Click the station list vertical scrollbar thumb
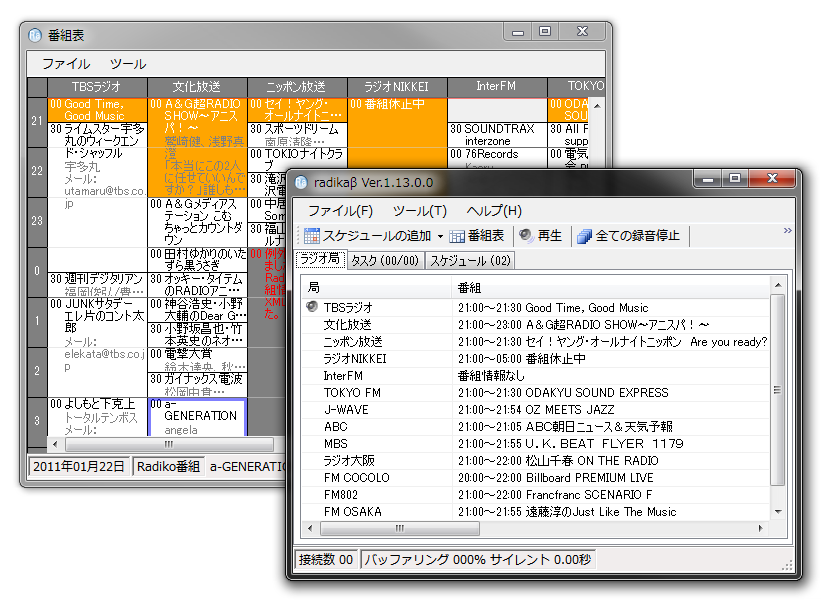Image resolution: width=835 pixels, height=609 pixels. click(x=778, y=390)
